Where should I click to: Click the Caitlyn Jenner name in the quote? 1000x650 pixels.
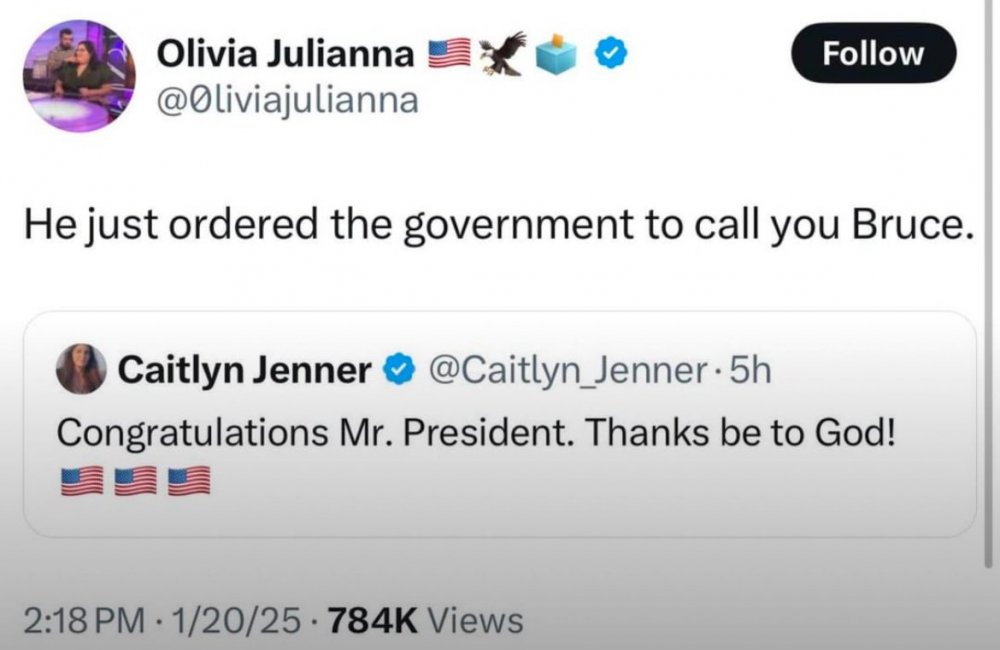click(244, 371)
